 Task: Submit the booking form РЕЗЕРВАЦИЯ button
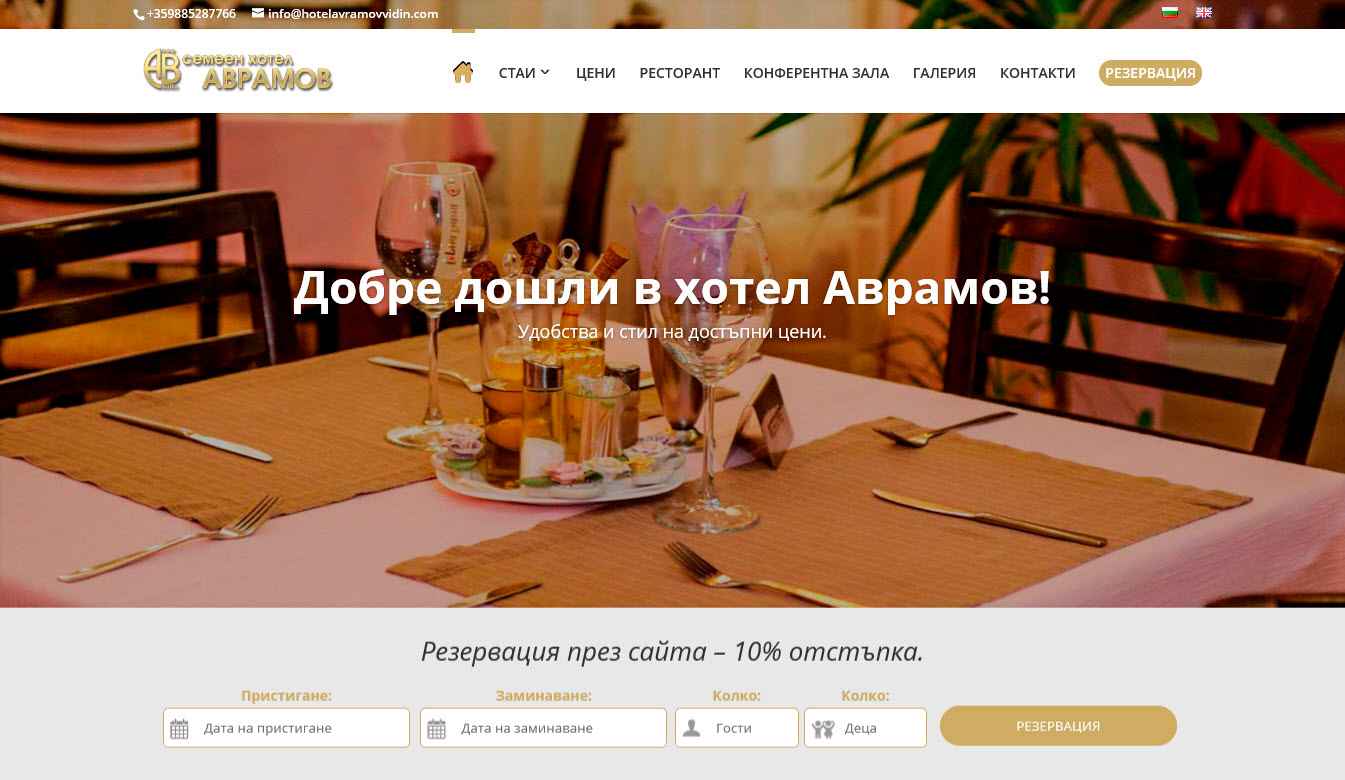coord(1058,726)
